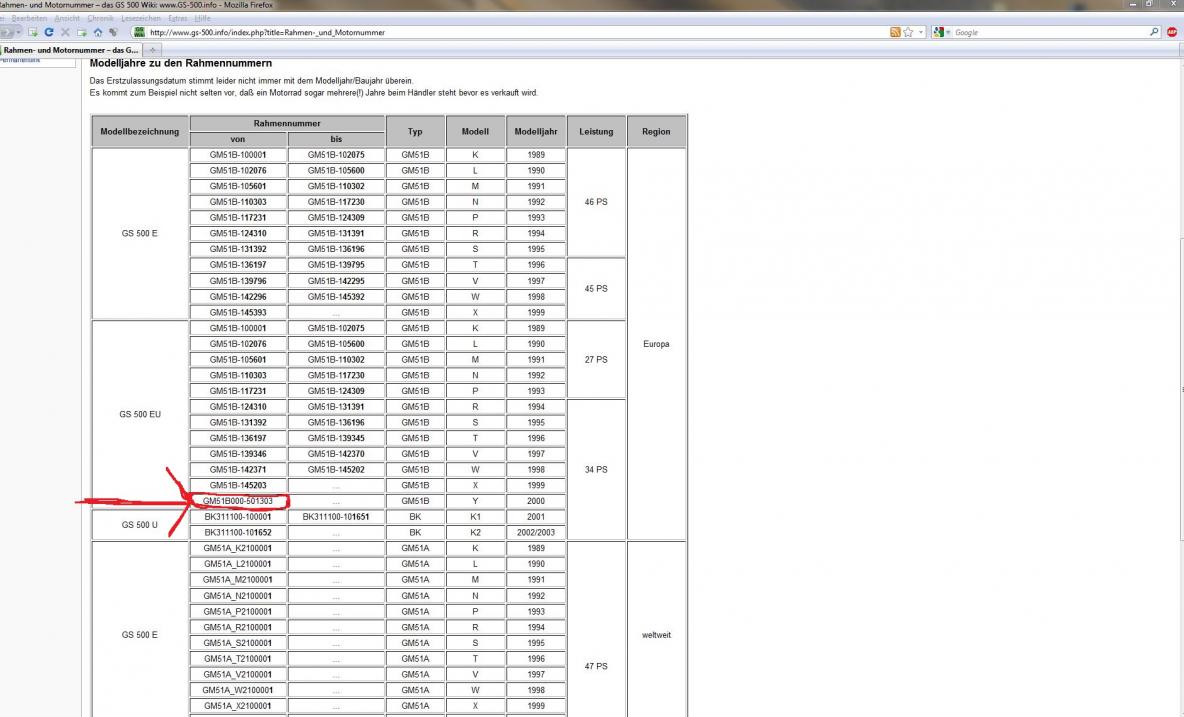The width and height of the screenshot is (1184, 717).
Task: Click the search magnifier icon
Action: [1156, 32]
